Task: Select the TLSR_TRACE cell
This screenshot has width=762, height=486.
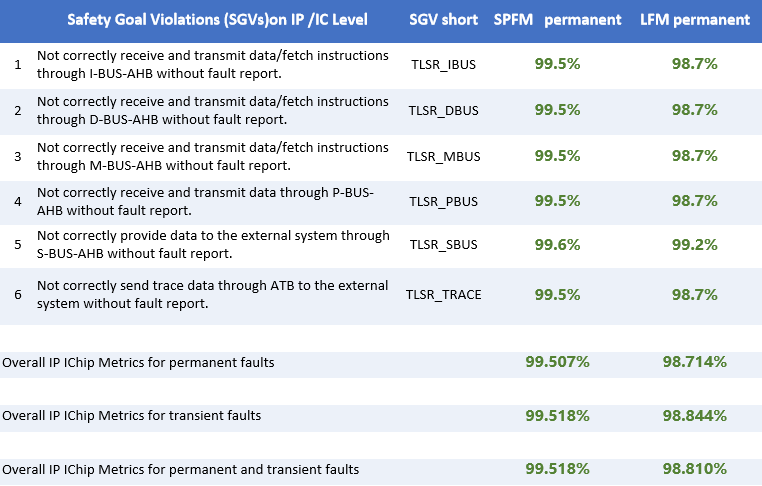Action: point(443,294)
